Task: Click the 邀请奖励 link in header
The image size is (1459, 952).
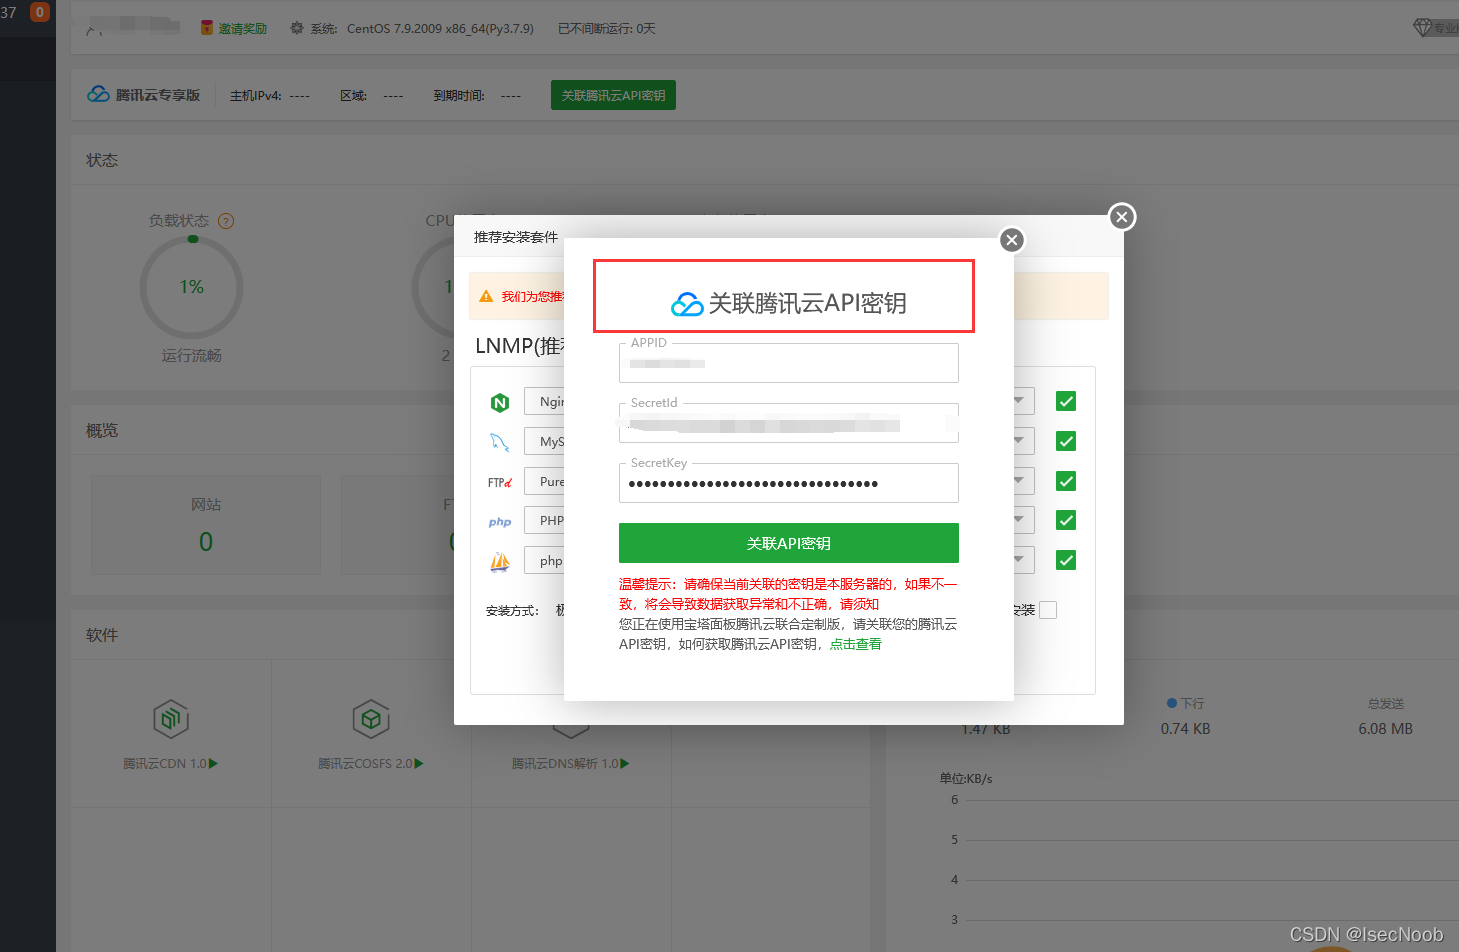Action: pos(243,29)
